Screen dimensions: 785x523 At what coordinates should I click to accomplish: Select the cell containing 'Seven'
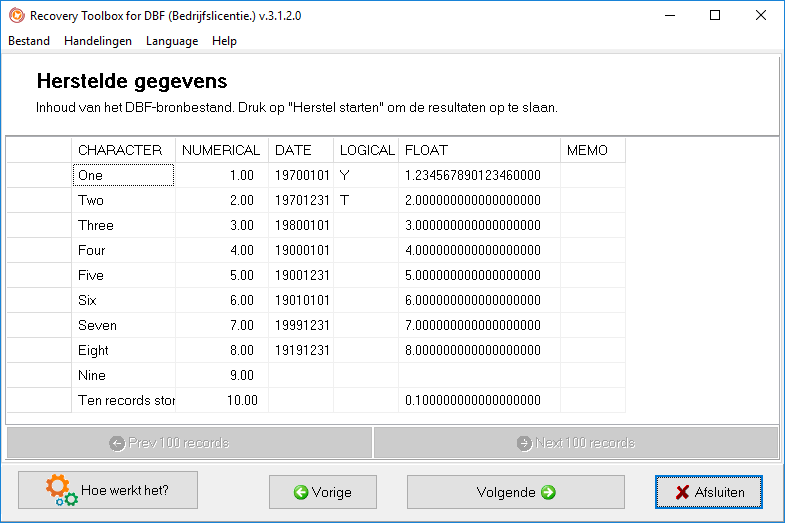point(124,325)
